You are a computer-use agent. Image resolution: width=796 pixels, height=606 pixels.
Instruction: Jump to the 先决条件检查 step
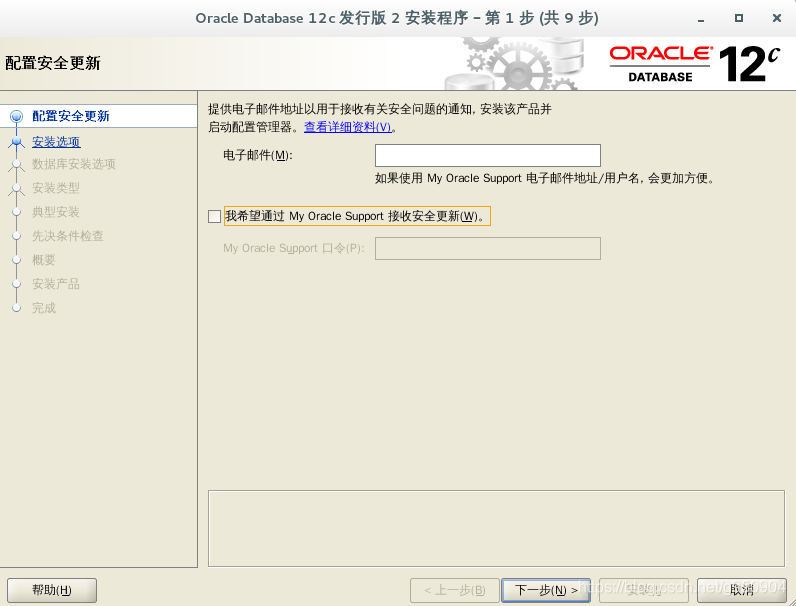pyautogui.click(x=68, y=236)
